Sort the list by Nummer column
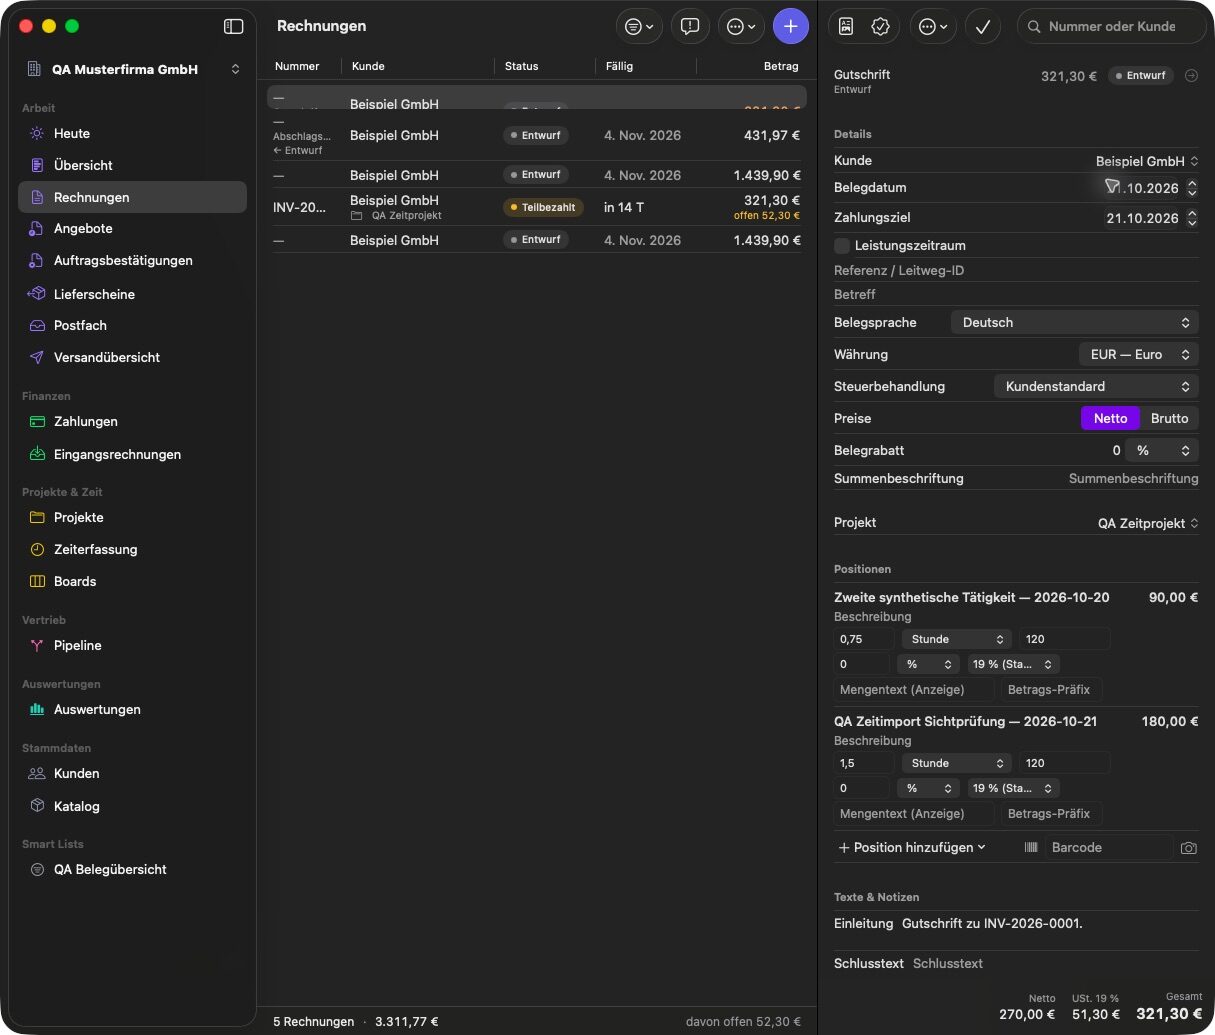The image size is (1215, 1035). tap(297, 66)
